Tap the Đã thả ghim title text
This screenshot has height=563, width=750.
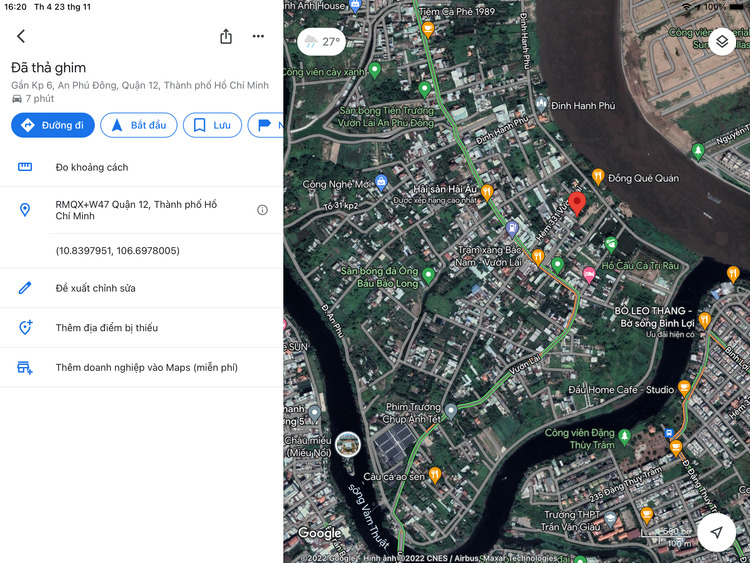tap(48, 68)
